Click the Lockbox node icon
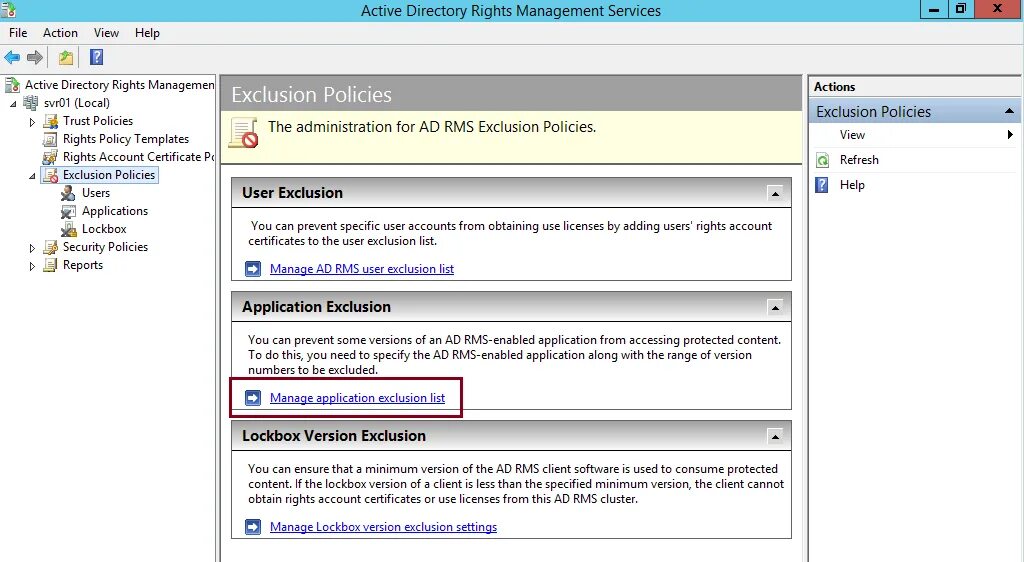Screen dimensions: 1024x562 [69, 229]
